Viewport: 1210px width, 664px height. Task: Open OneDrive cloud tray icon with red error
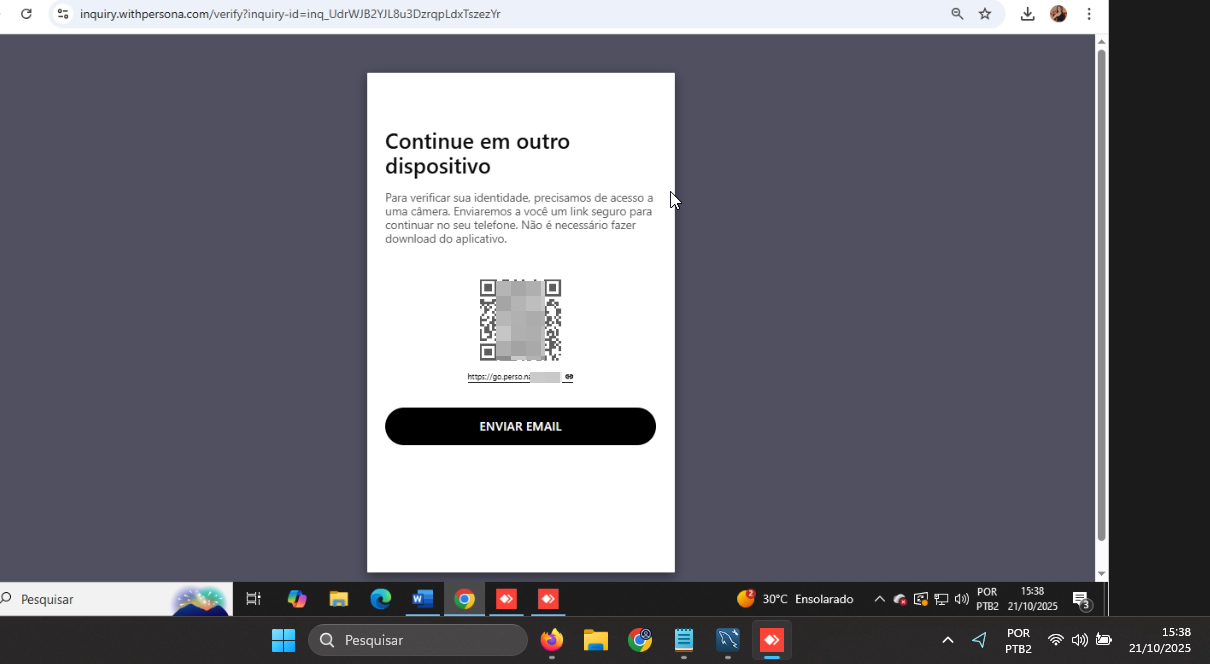click(900, 599)
